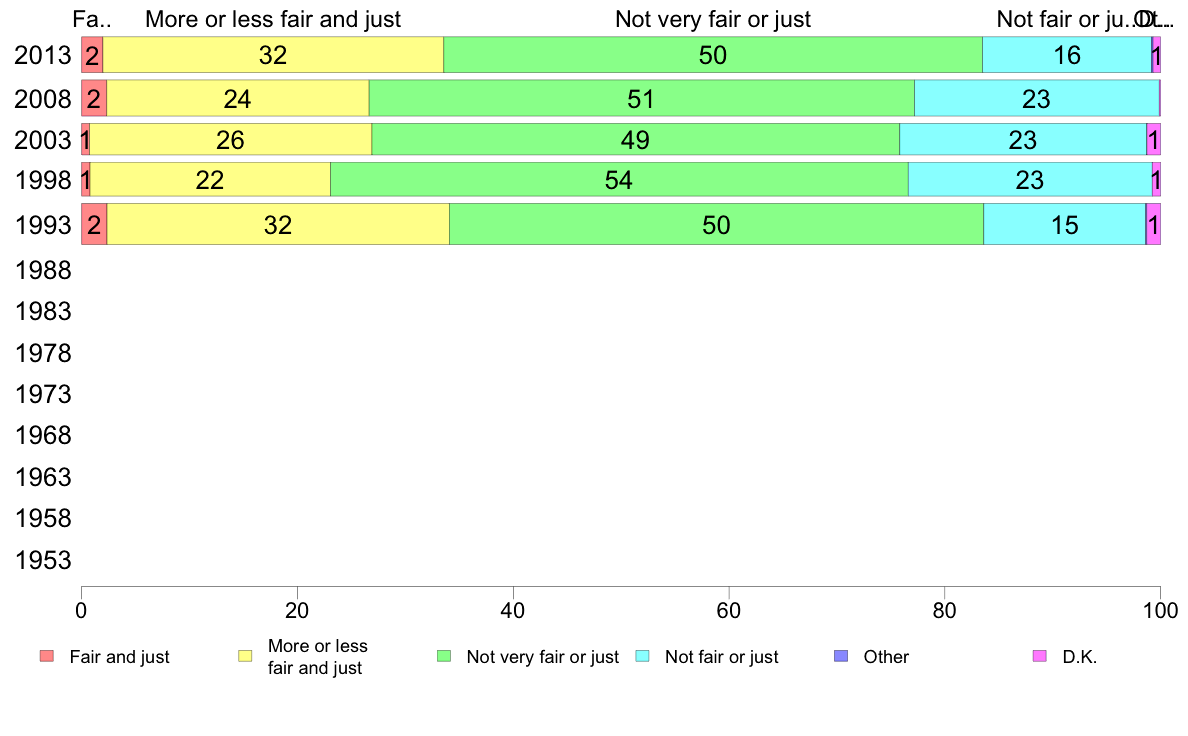Screen dimensions: 1188x736
Task: Click the blue Other legend swatch
Action: (841, 656)
